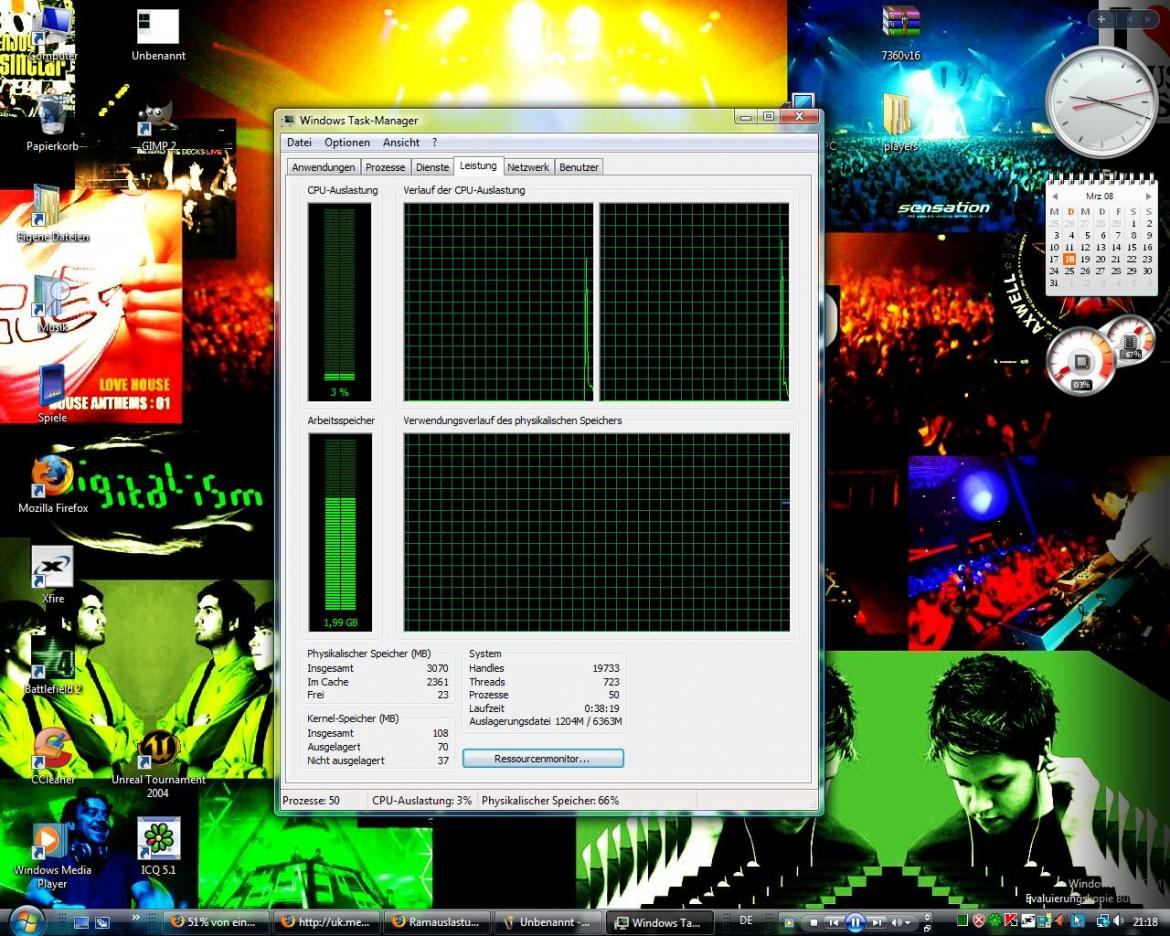This screenshot has width=1170, height=936.
Task: Switch to 'Unbenannt -' taskbar window
Action: coord(548,922)
